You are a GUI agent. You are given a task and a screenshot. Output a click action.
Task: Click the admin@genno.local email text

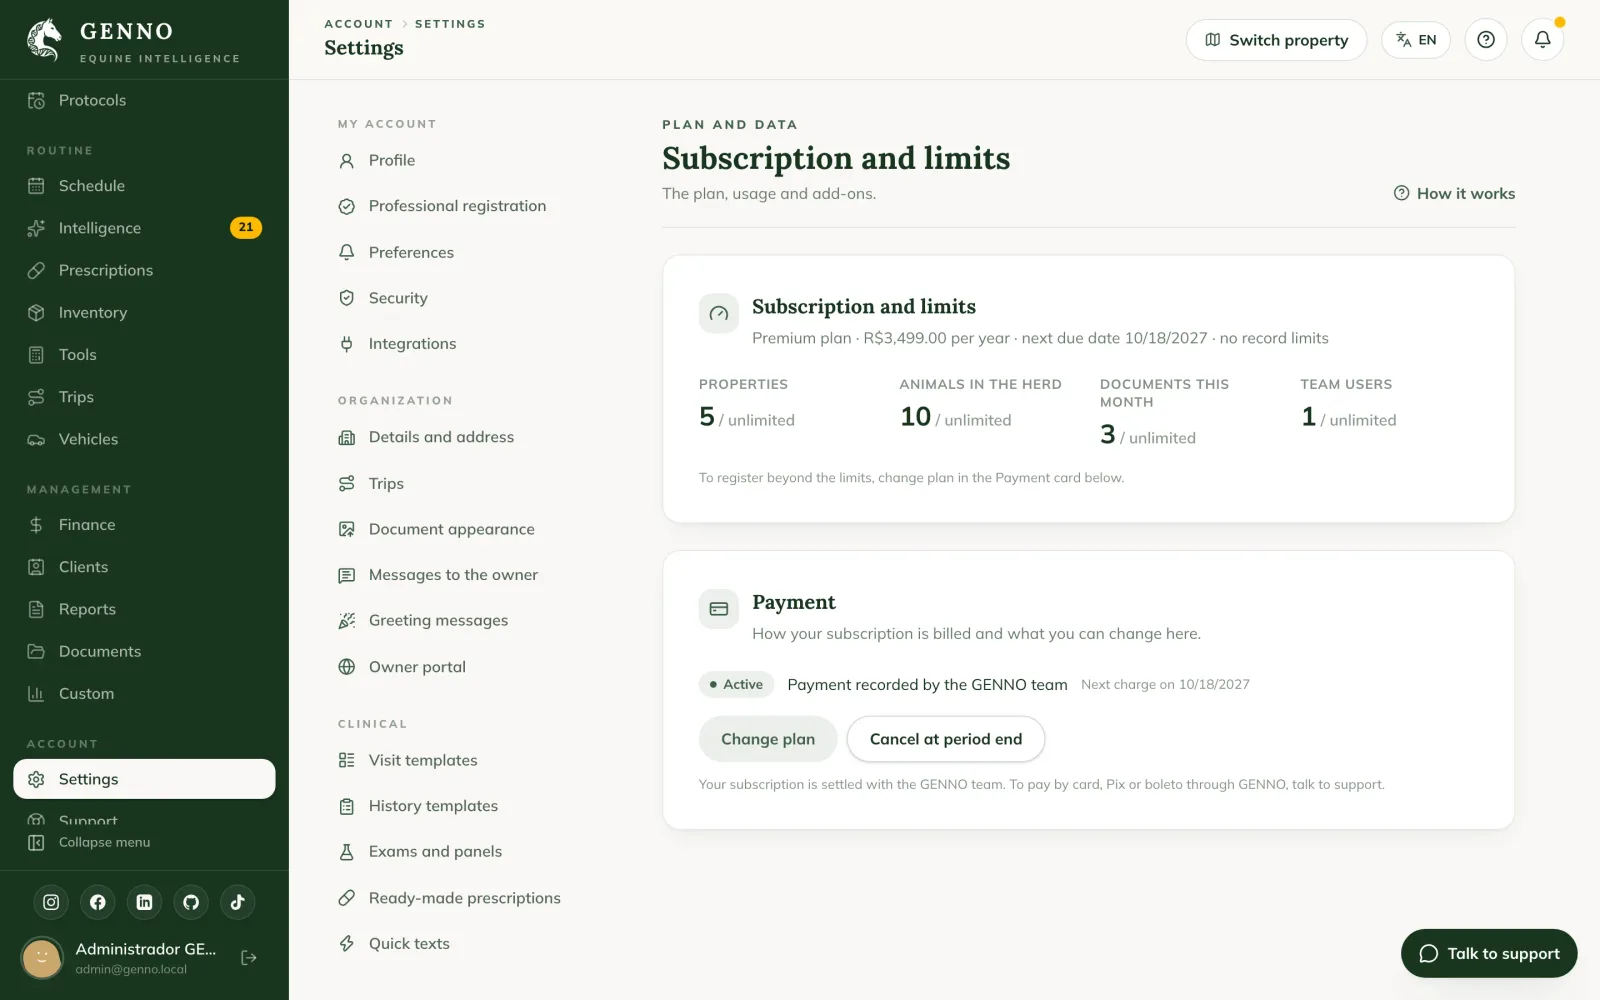pyautogui.click(x=131, y=969)
